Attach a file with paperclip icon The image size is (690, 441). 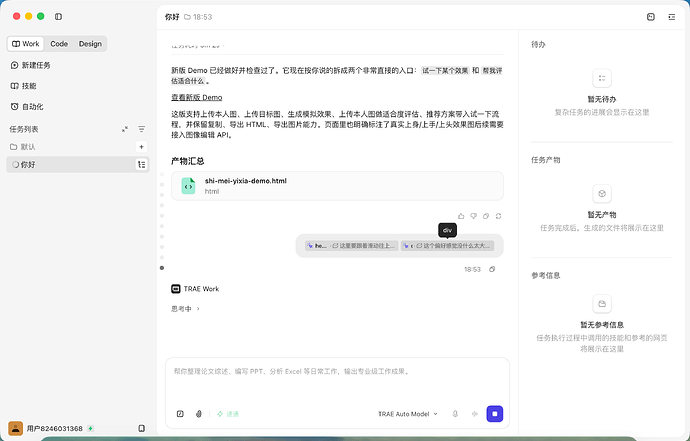(198, 414)
